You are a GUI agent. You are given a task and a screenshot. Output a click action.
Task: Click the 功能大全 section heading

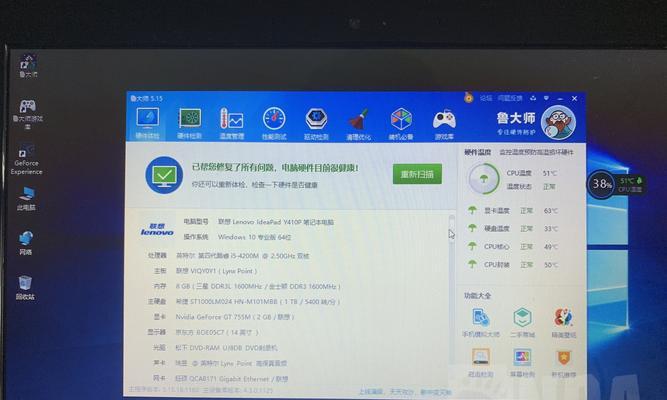(x=477, y=295)
